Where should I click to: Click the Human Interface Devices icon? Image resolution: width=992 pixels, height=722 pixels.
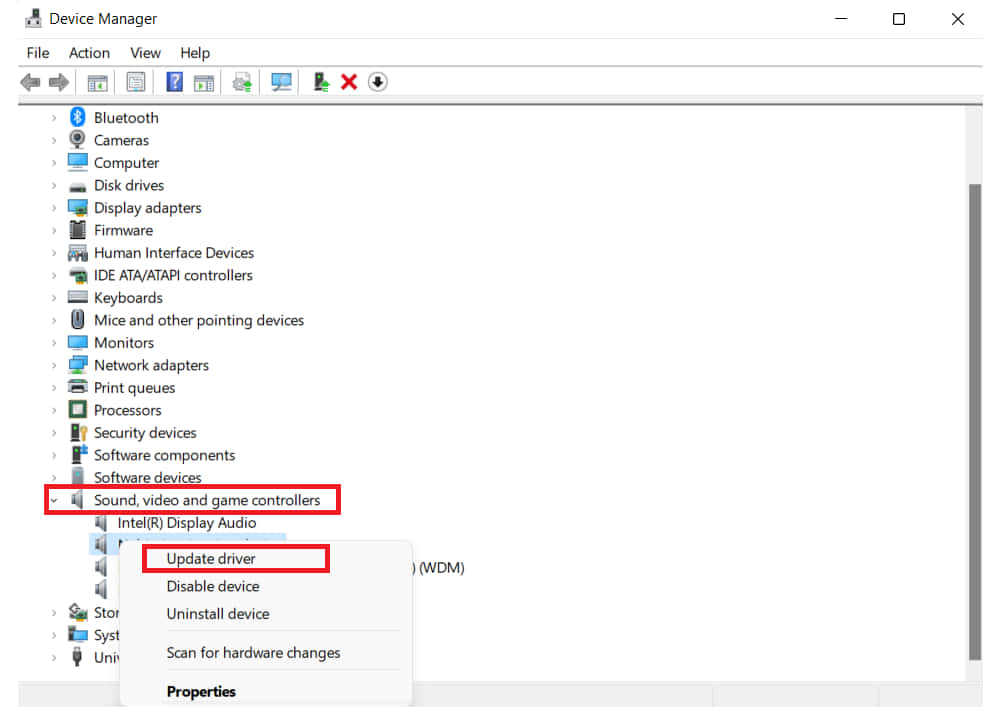(x=77, y=253)
